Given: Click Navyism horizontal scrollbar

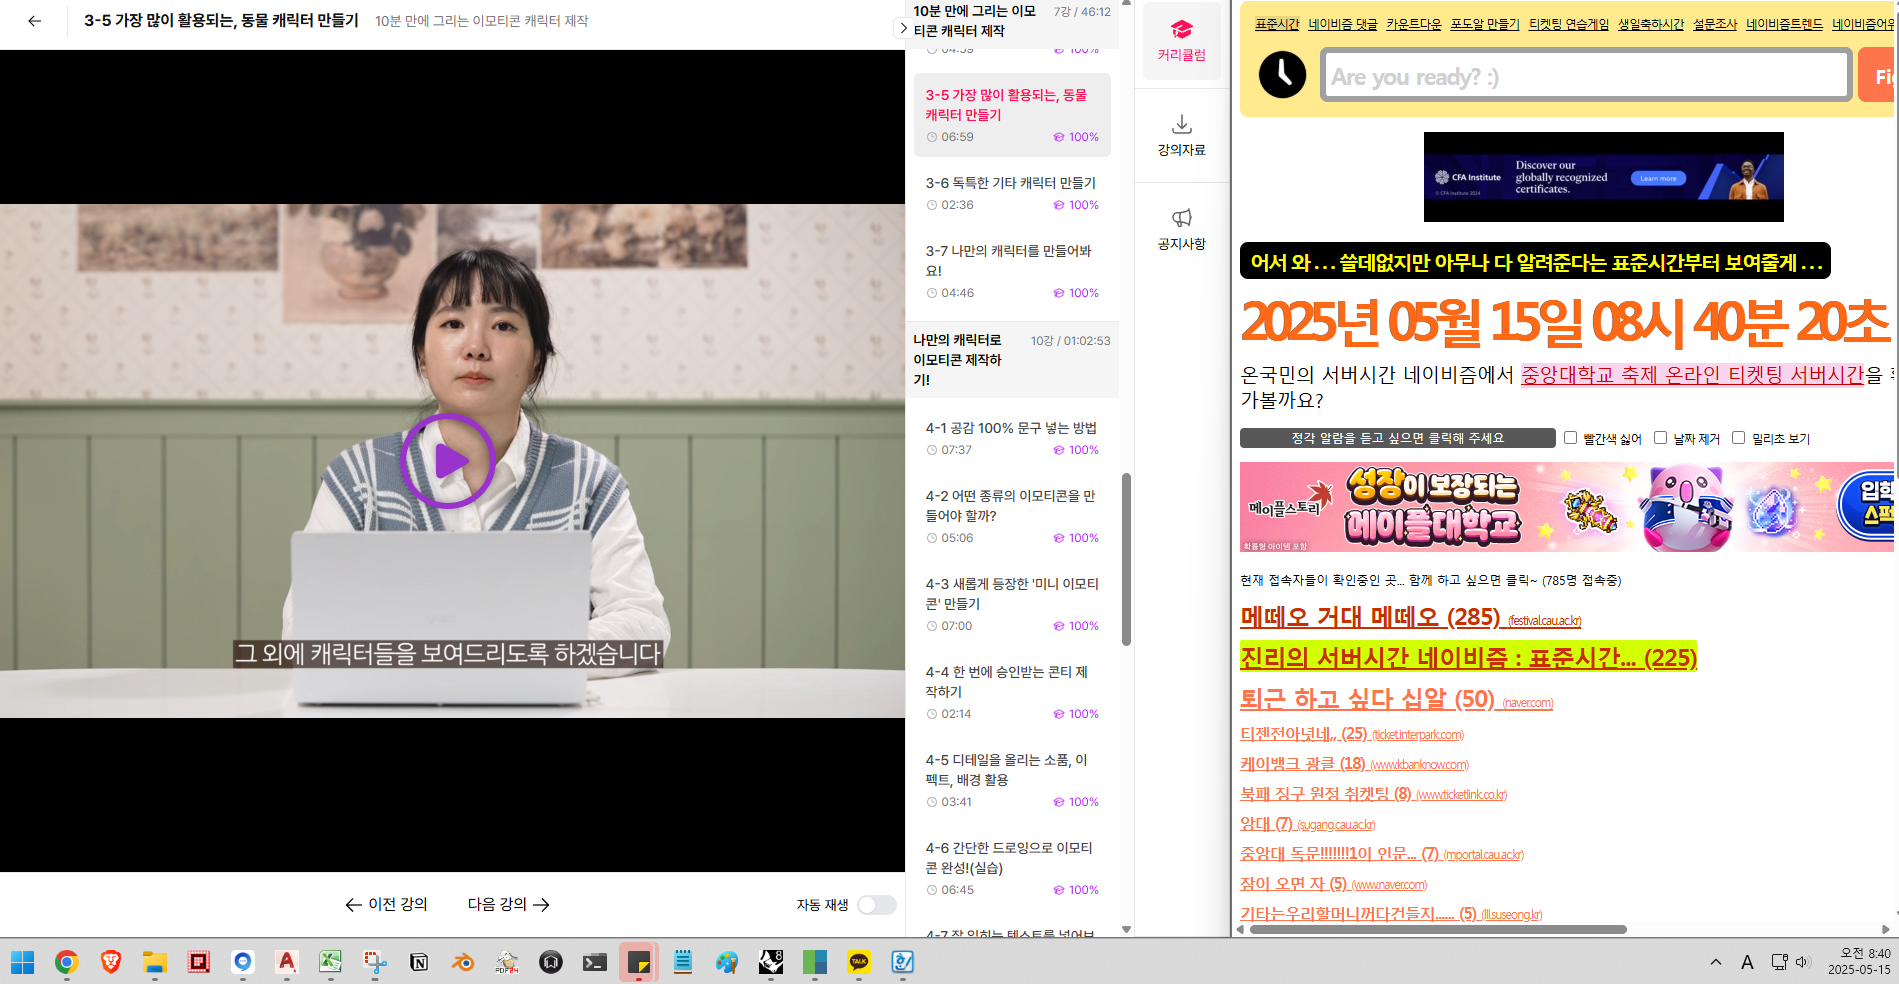Looking at the screenshot, I should pyautogui.click(x=1438, y=929).
